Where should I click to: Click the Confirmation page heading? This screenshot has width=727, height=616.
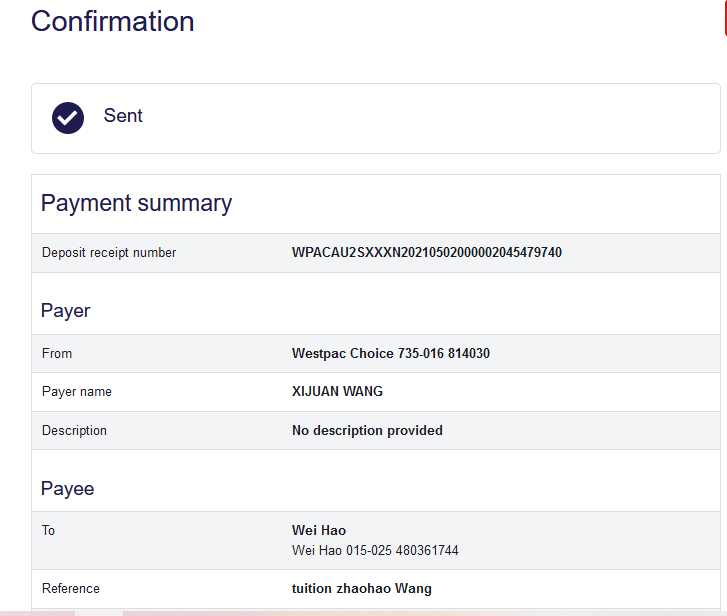pyautogui.click(x=113, y=22)
